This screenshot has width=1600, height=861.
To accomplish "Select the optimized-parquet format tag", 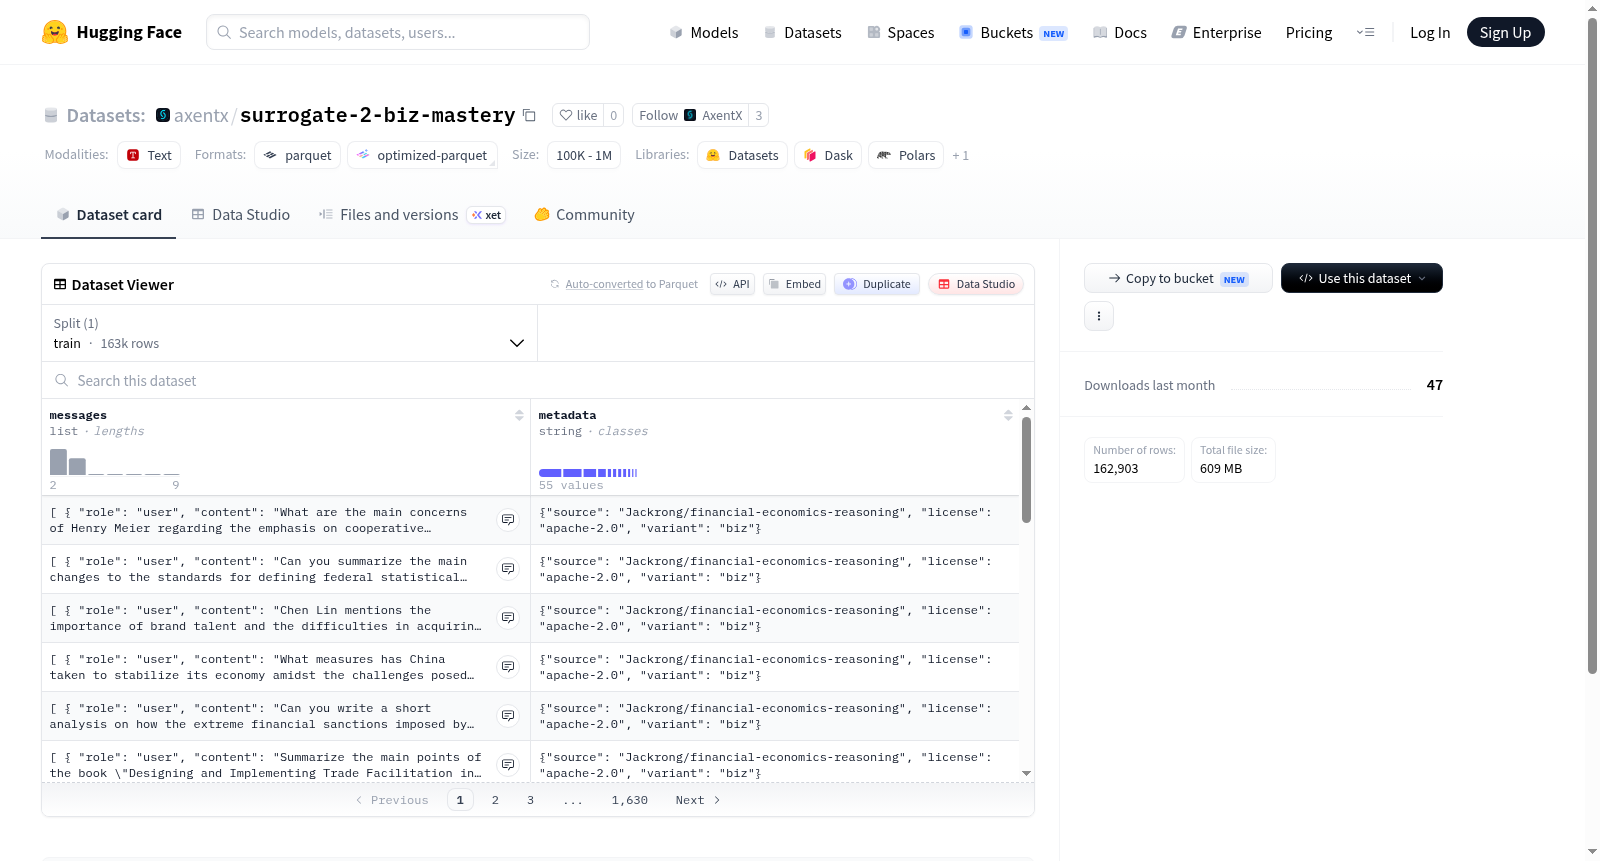I will click(x=422, y=155).
